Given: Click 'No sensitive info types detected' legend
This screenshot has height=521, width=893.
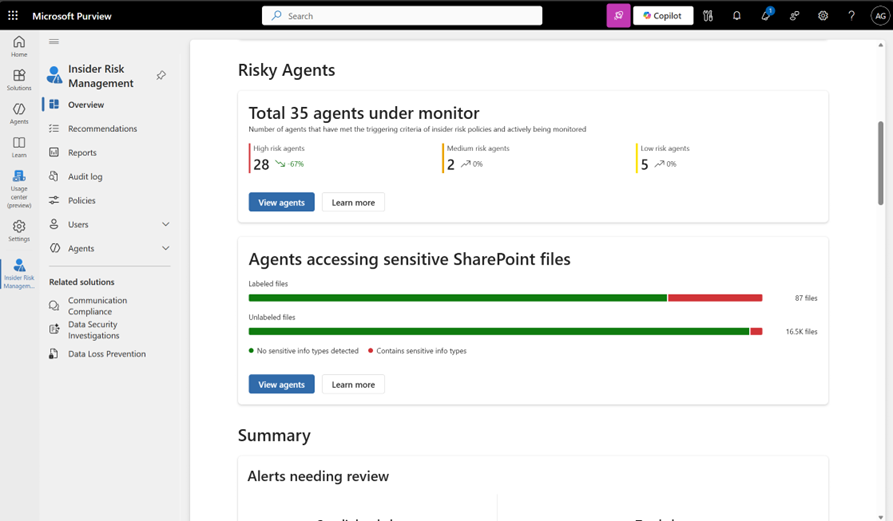Looking at the screenshot, I should click(x=304, y=351).
